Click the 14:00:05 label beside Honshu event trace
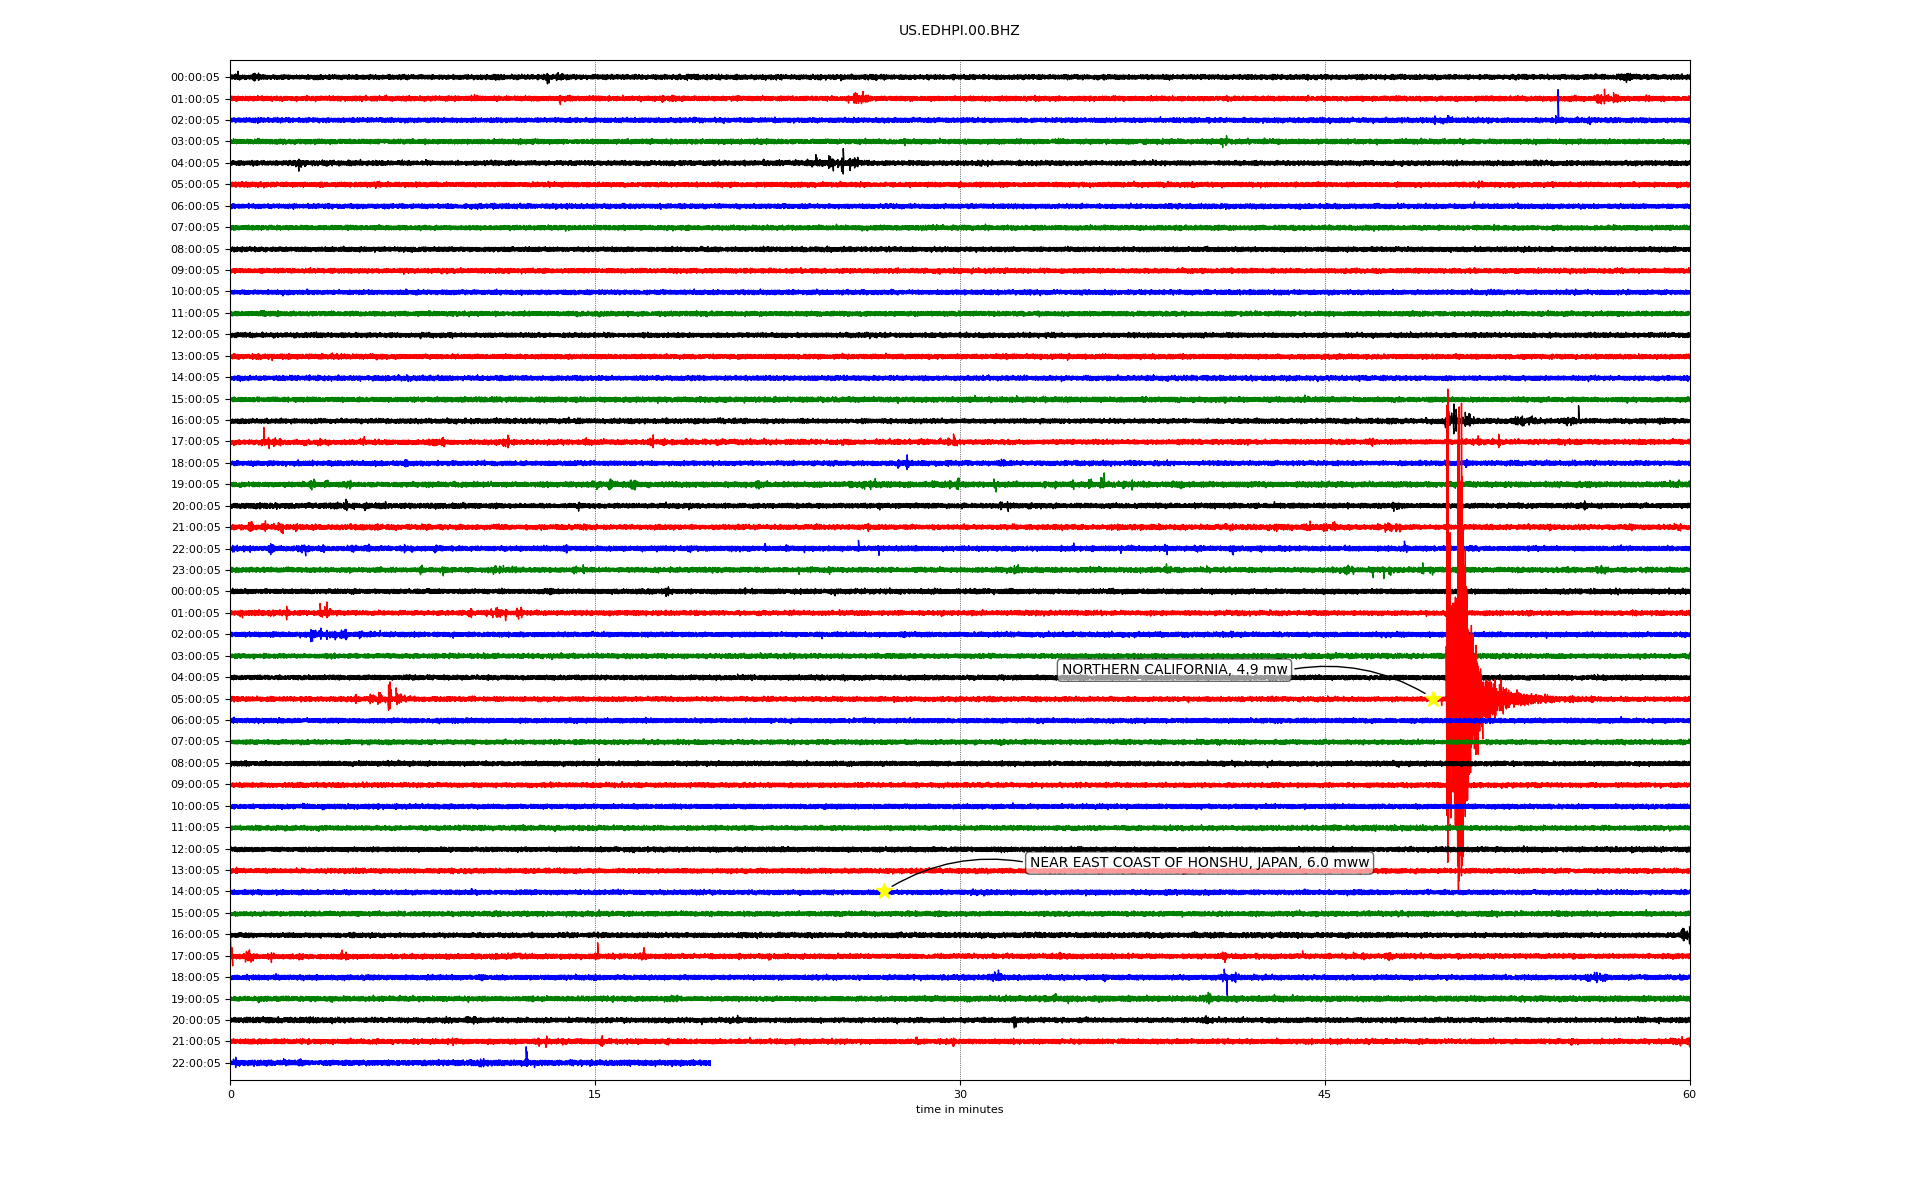Screen dimensions: 1920x1200 coord(195,892)
